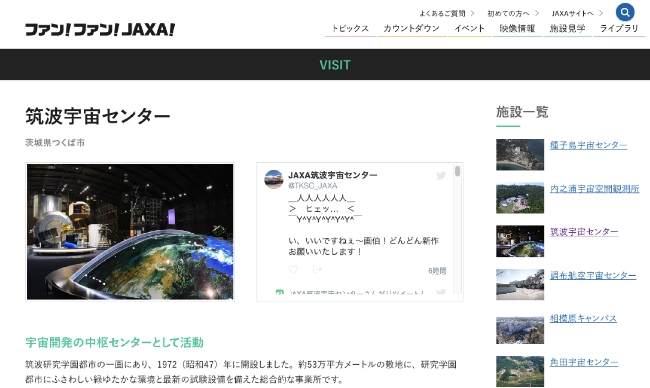Open 映像情報 menu item

click(517, 29)
